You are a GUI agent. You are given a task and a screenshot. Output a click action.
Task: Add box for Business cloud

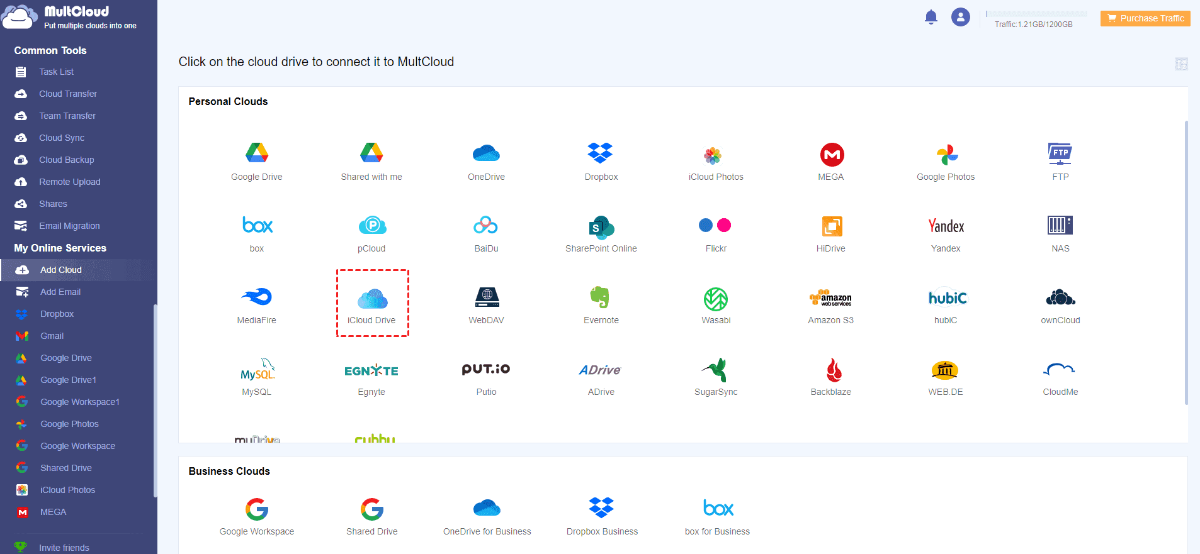click(717, 516)
